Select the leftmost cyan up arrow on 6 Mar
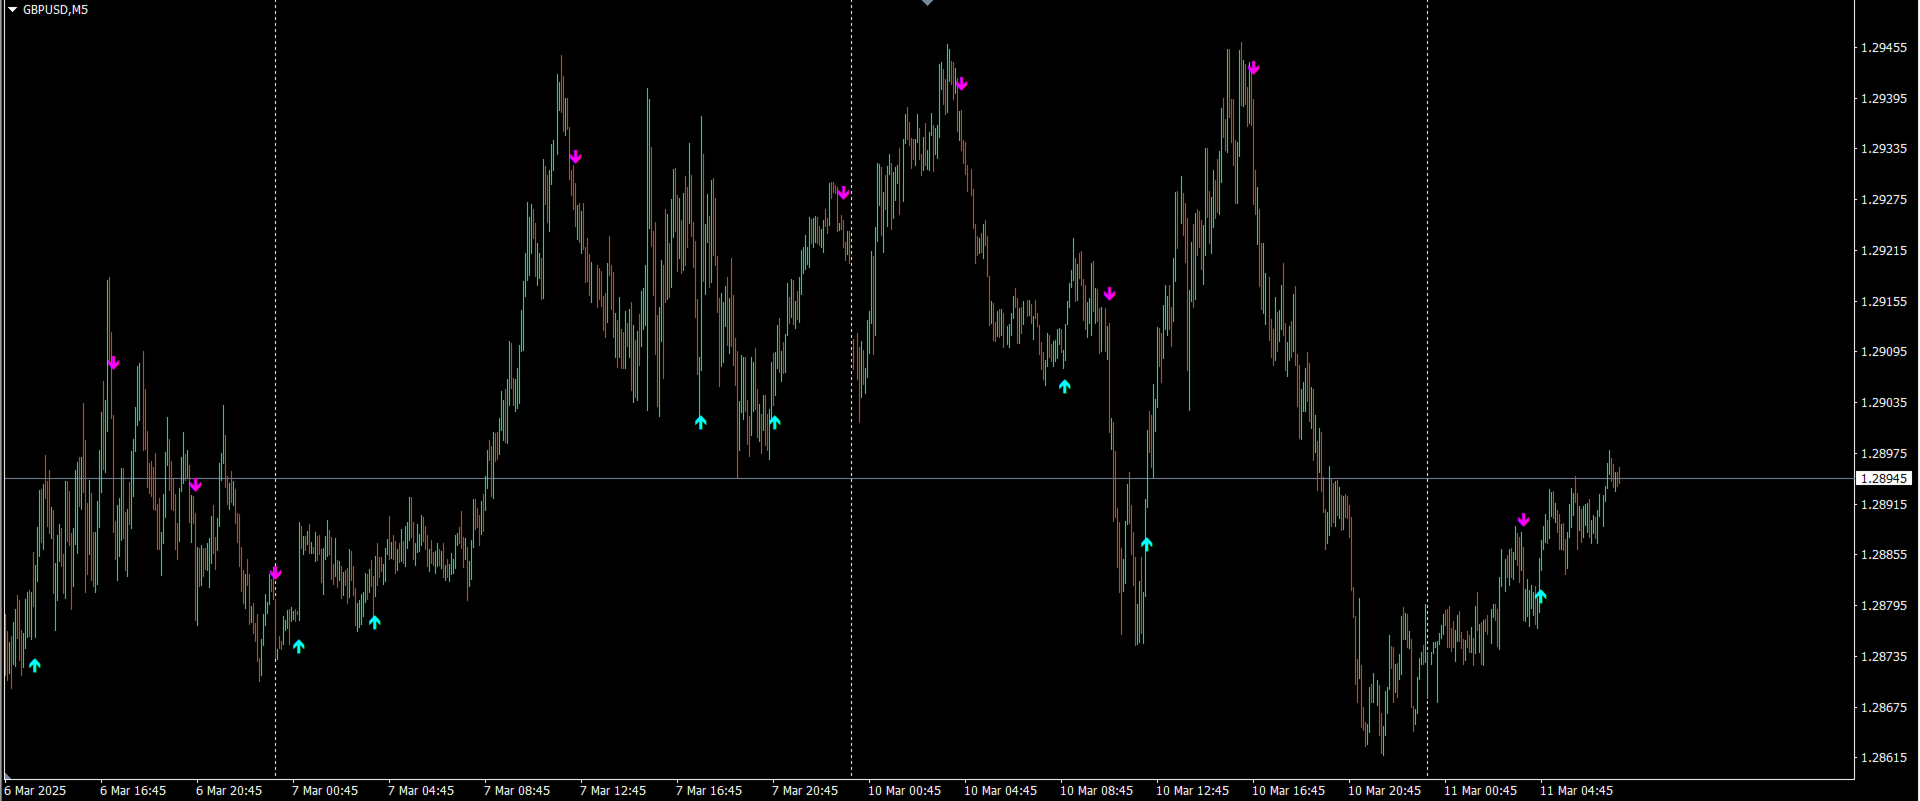Screen dimensions: 1920x801 click(35, 665)
